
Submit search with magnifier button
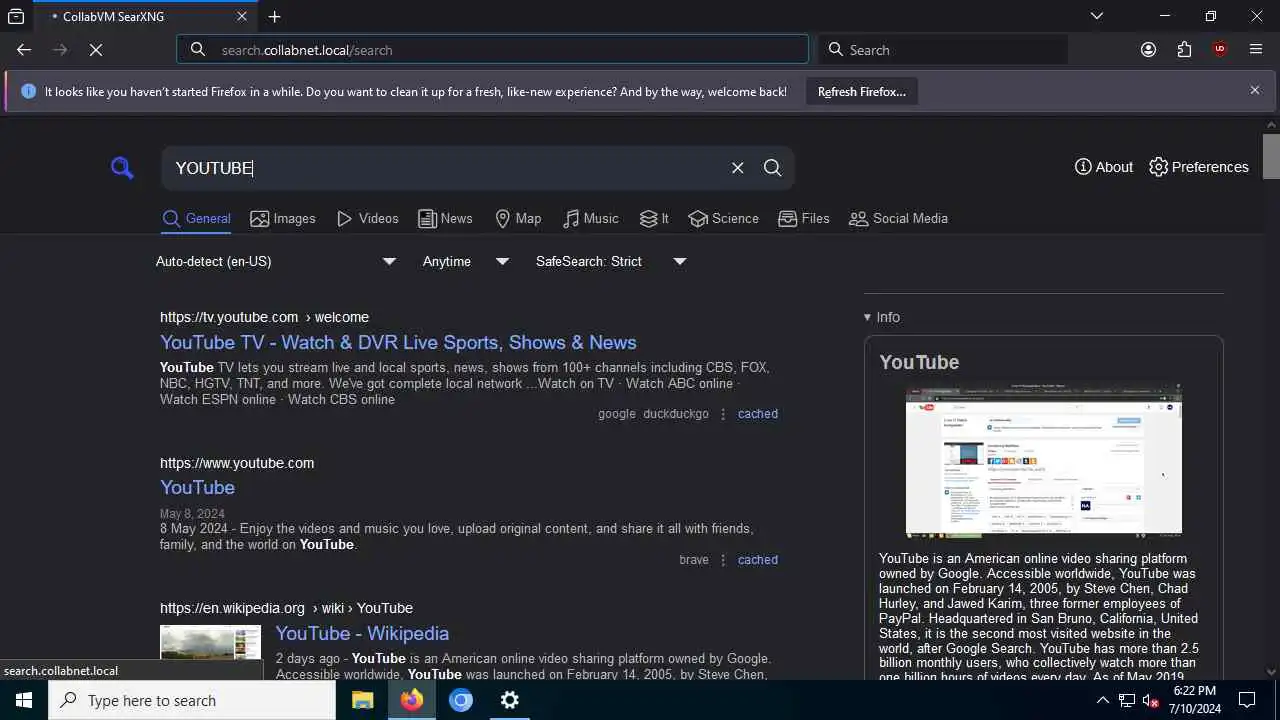772,168
